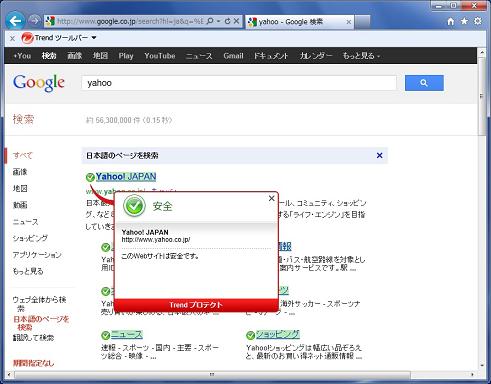The image size is (491, 384).
Task: Expand もっと見る in Google top bar
Action: click(x=362, y=56)
